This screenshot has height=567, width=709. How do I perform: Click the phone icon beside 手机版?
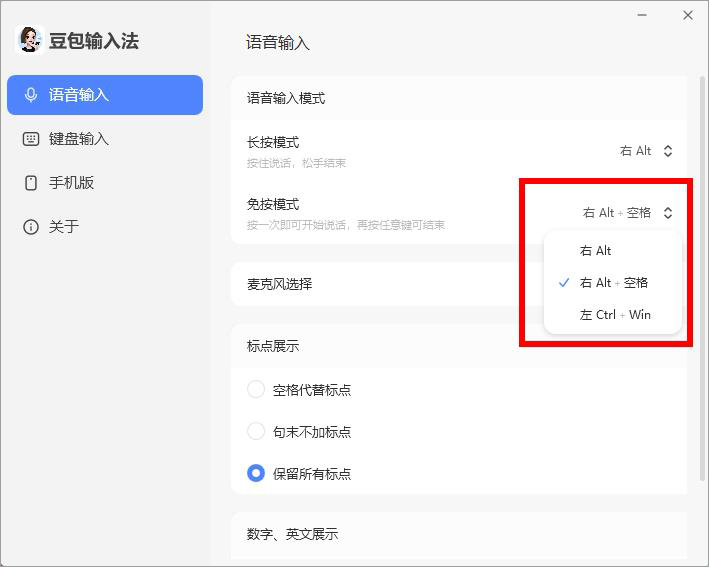[x=31, y=183]
